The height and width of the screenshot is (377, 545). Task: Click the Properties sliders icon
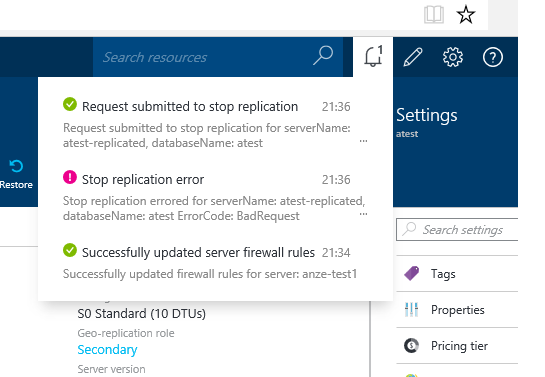click(x=412, y=310)
